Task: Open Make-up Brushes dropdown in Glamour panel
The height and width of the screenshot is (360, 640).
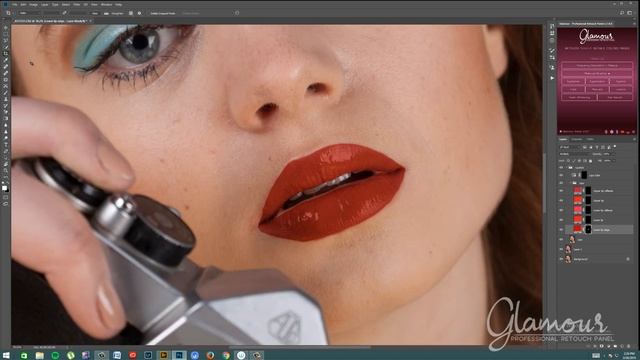Action: click(x=597, y=73)
